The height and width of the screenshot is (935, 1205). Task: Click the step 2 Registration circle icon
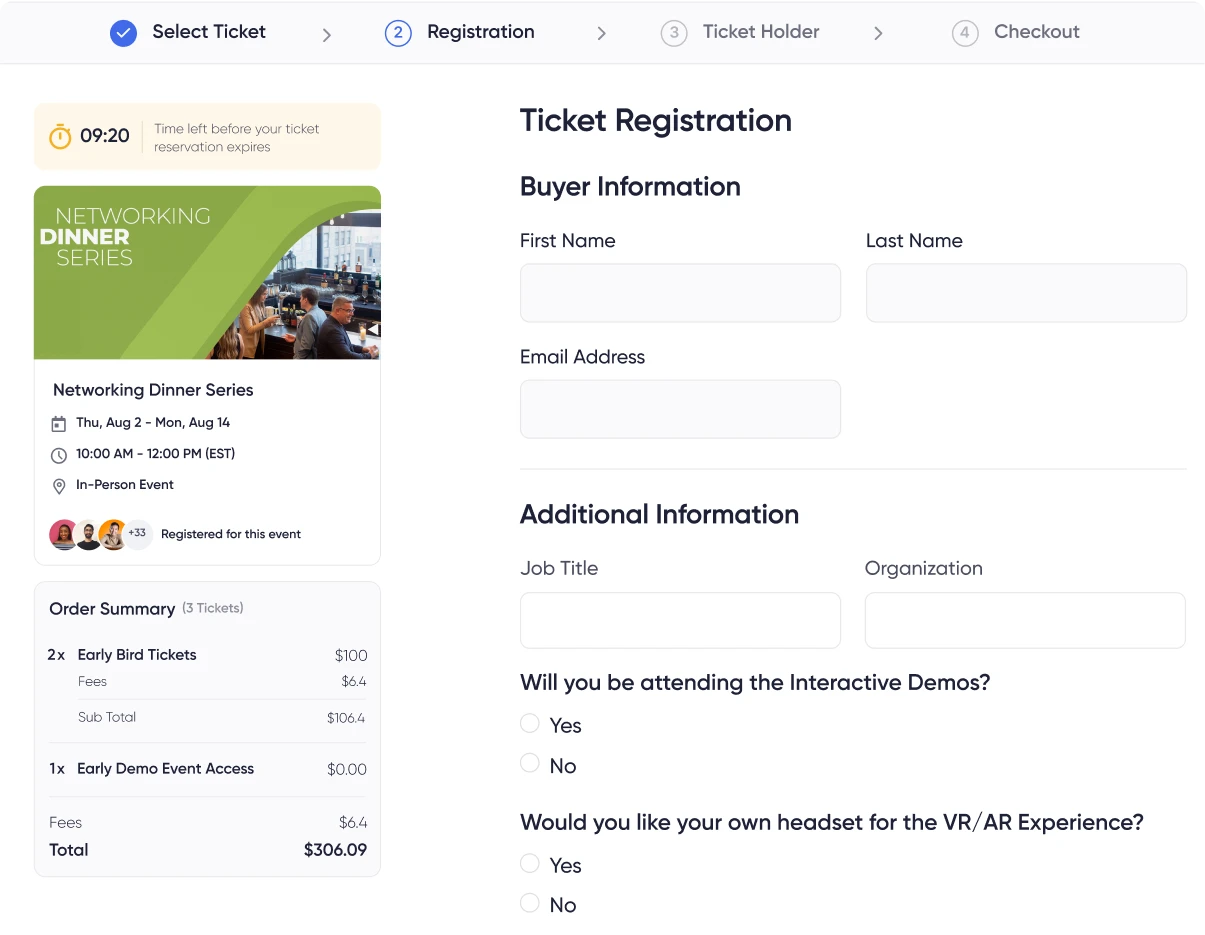point(398,33)
